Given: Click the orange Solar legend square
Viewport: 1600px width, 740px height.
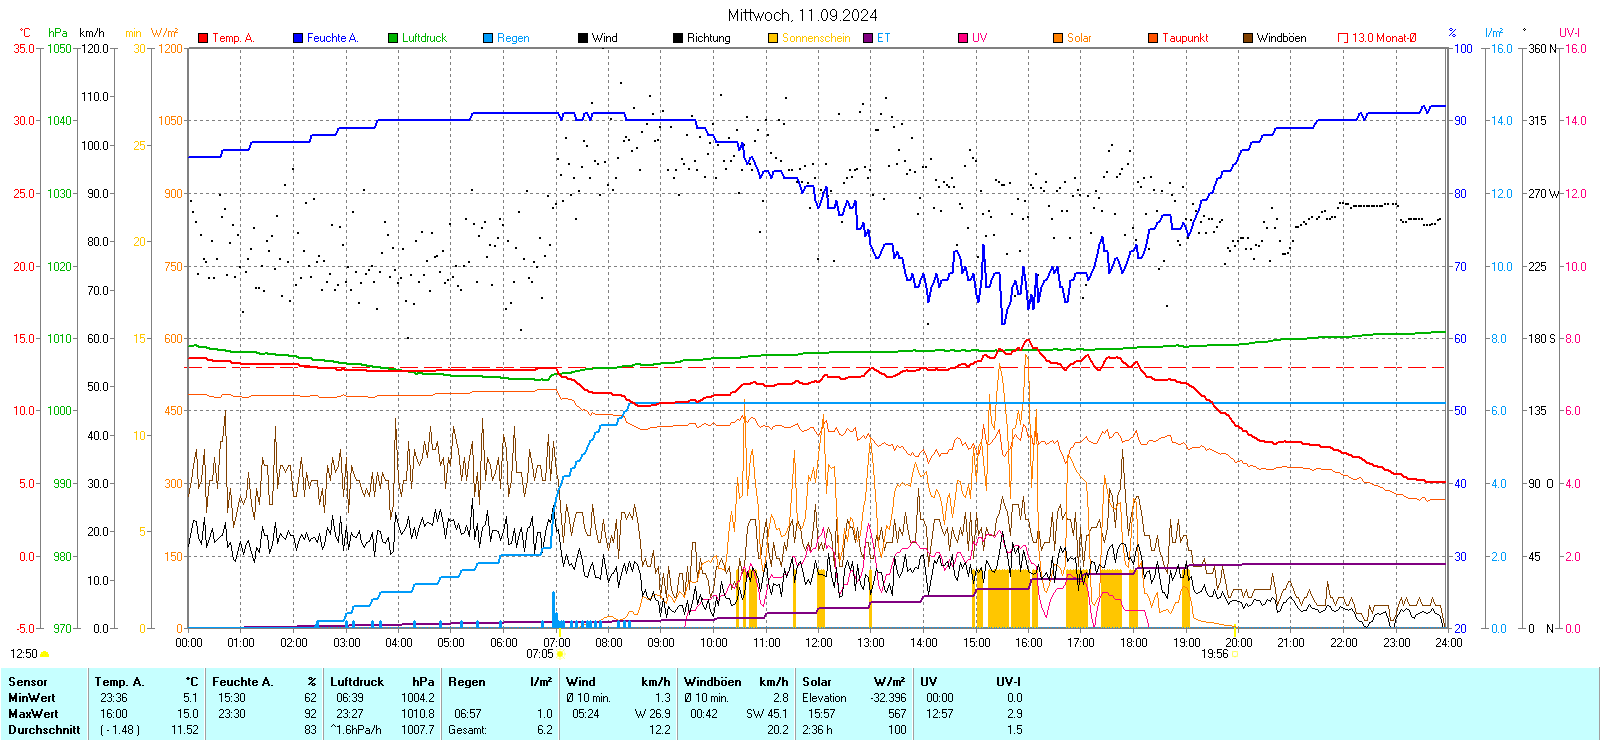Looking at the screenshot, I should click(1058, 38).
